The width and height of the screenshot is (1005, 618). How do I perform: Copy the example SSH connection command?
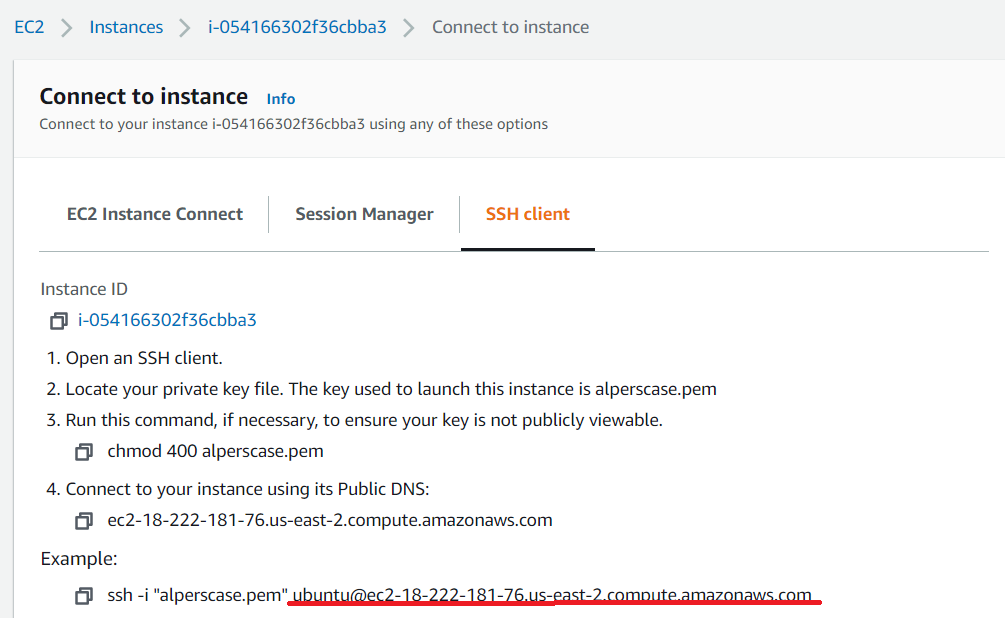click(84, 594)
